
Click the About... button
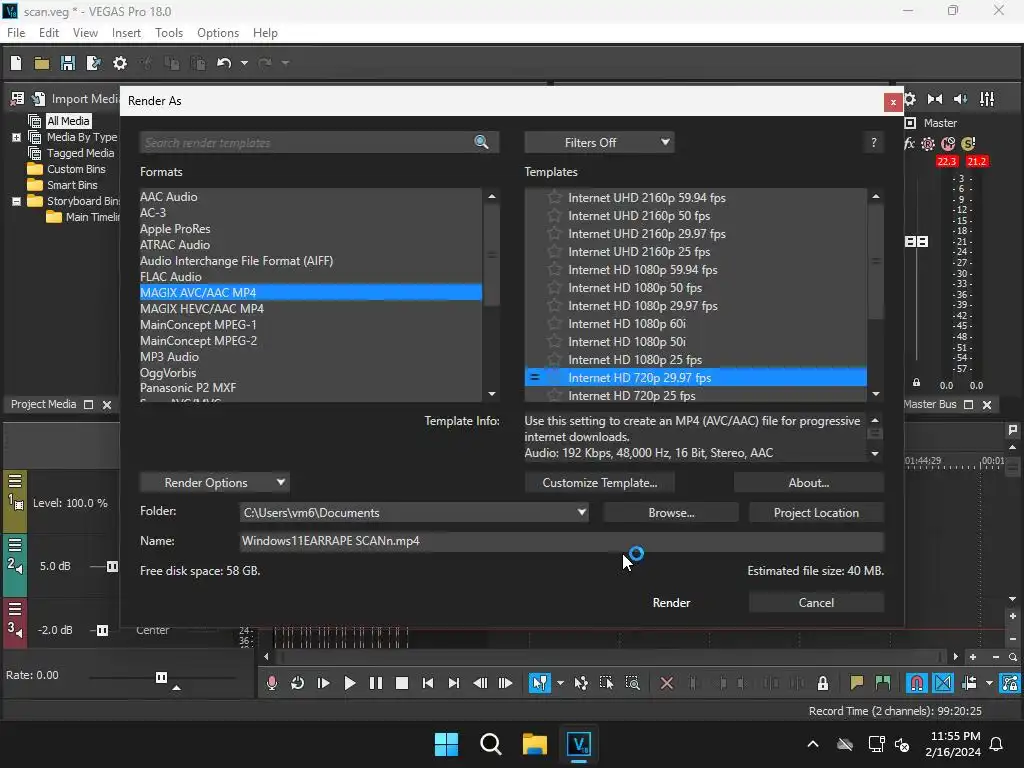808,483
